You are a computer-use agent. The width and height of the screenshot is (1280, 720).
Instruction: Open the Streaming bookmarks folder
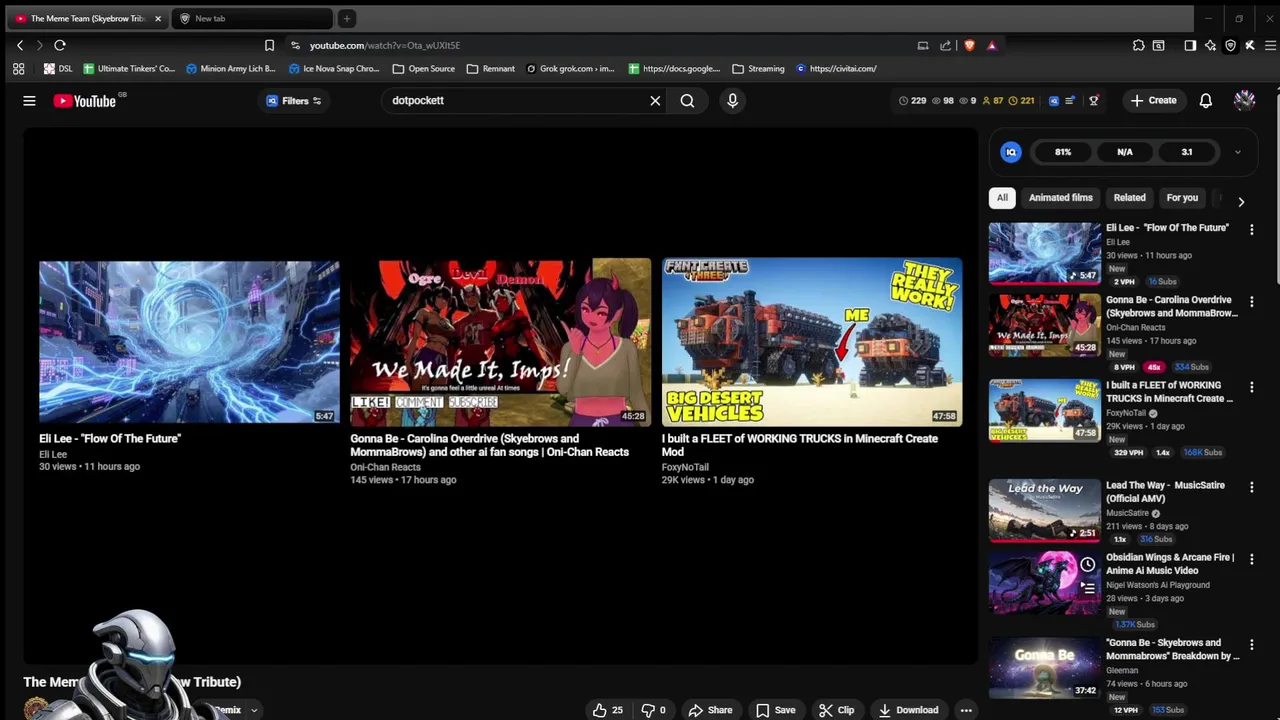click(x=758, y=69)
